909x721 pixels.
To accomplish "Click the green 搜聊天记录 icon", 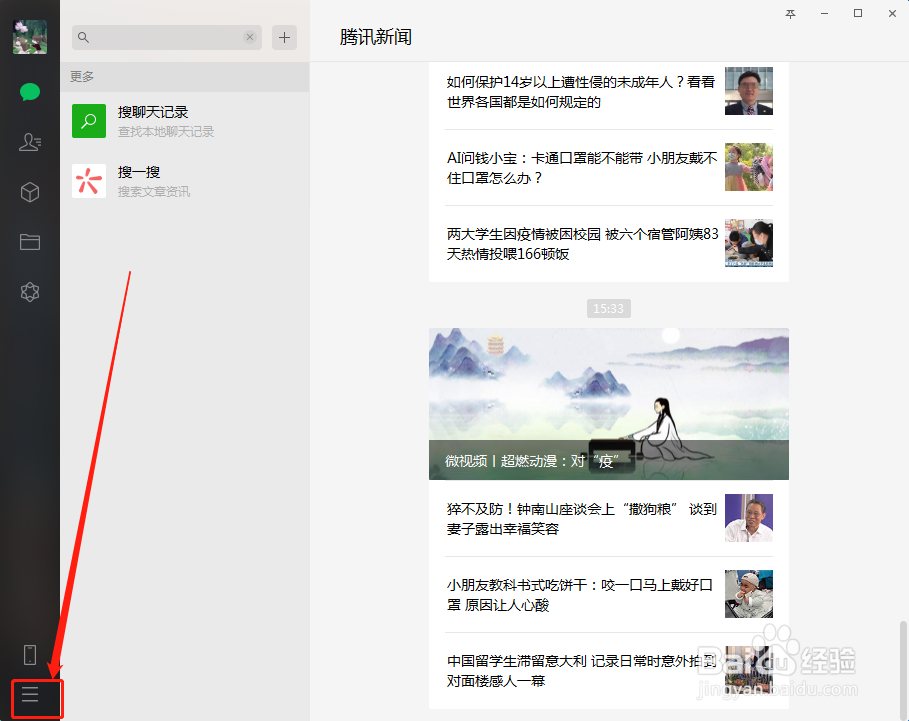I will pos(89,120).
